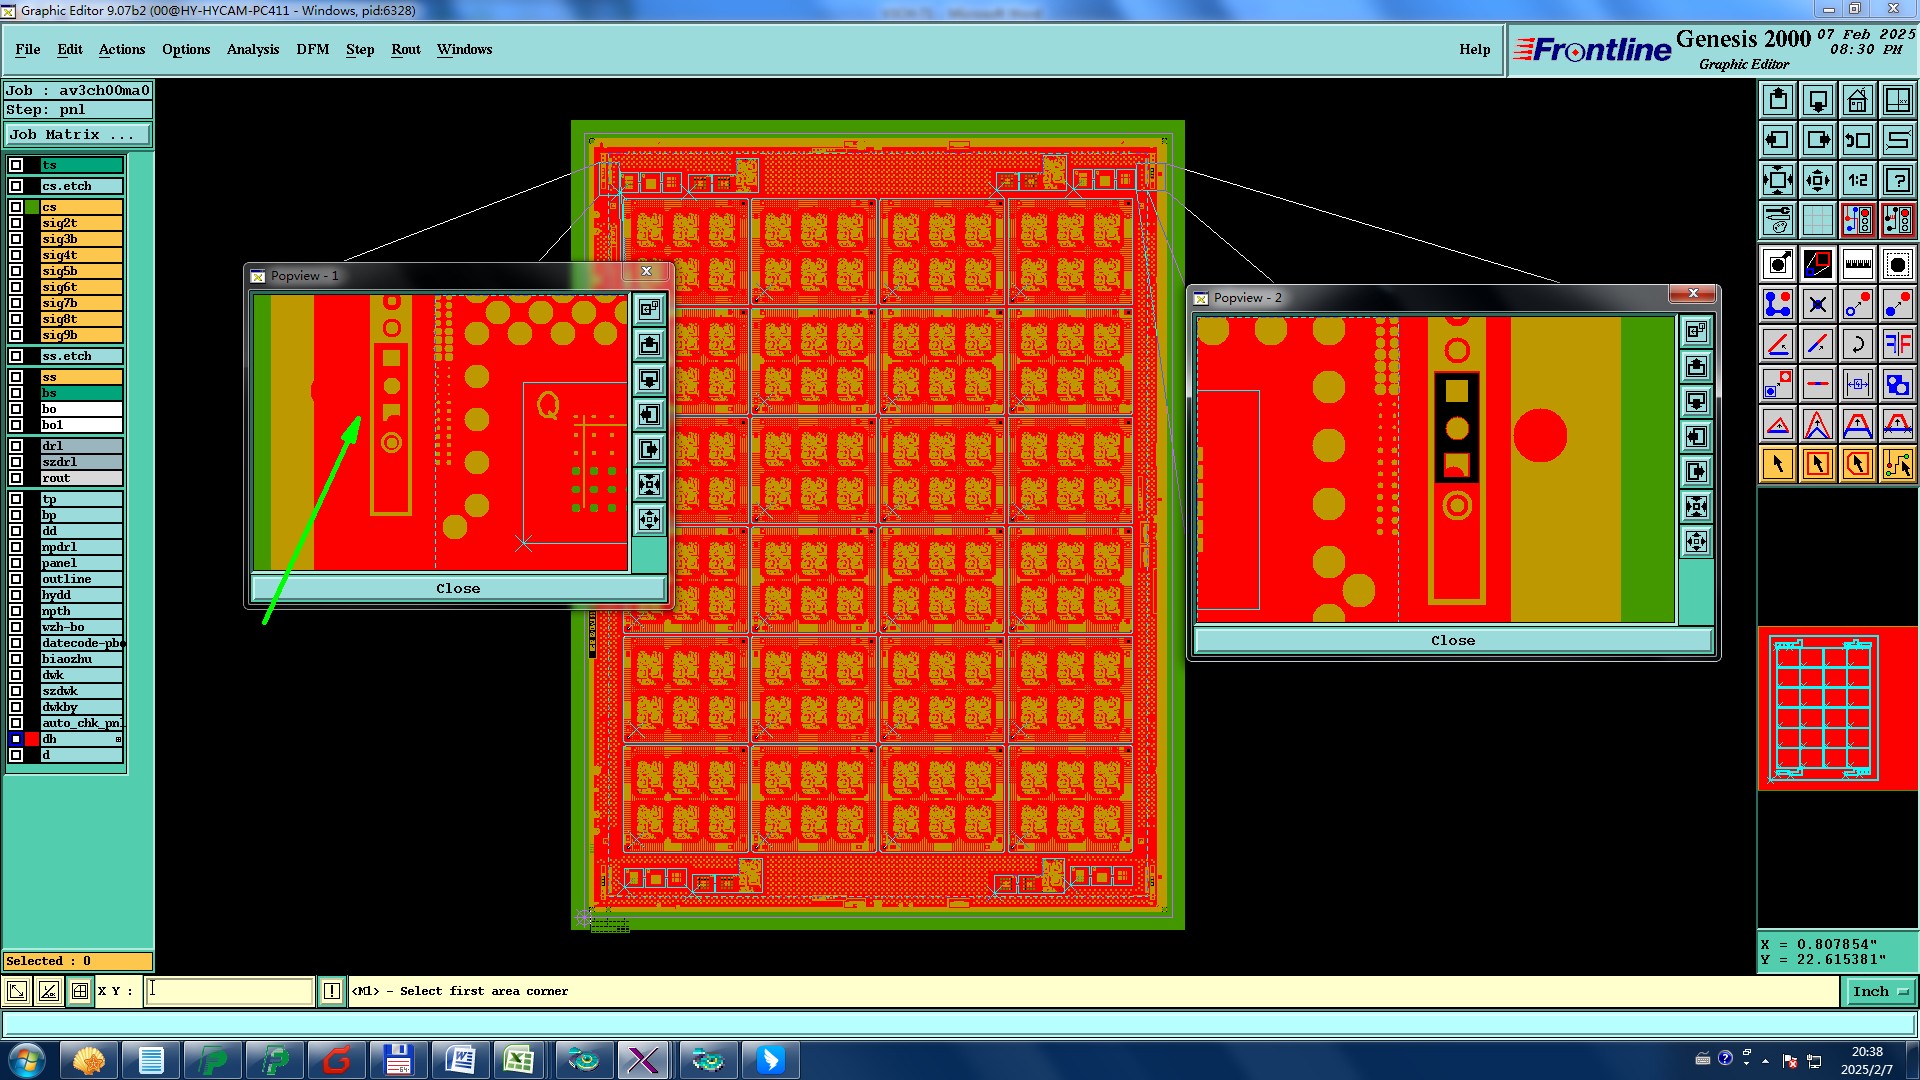Click red color swatch of dh layer
The width and height of the screenshot is (1920, 1080).
coord(32,739)
